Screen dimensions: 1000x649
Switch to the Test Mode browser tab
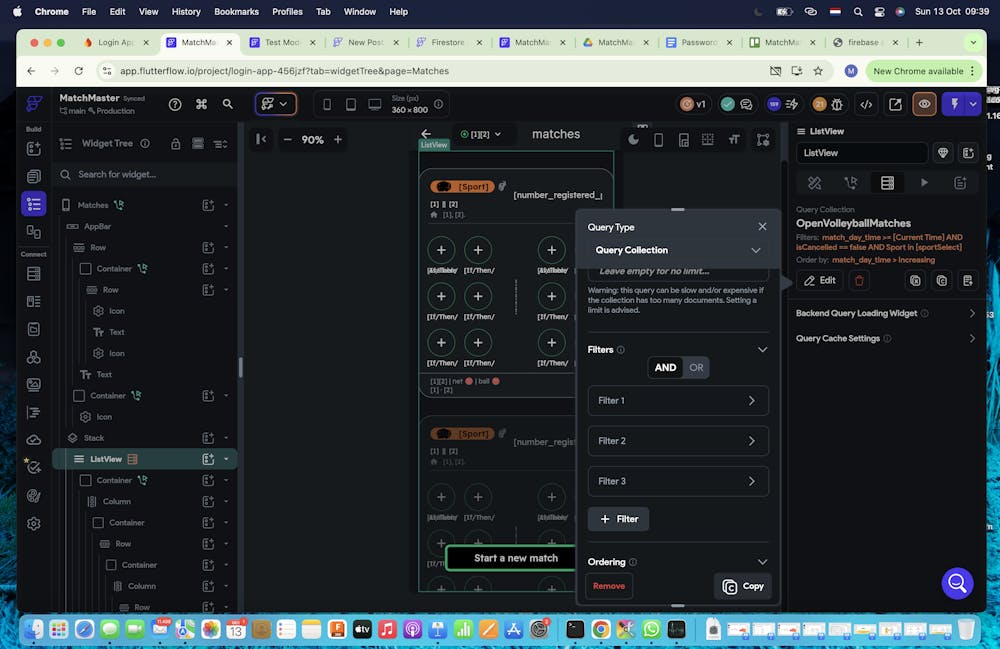(x=281, y=42)
